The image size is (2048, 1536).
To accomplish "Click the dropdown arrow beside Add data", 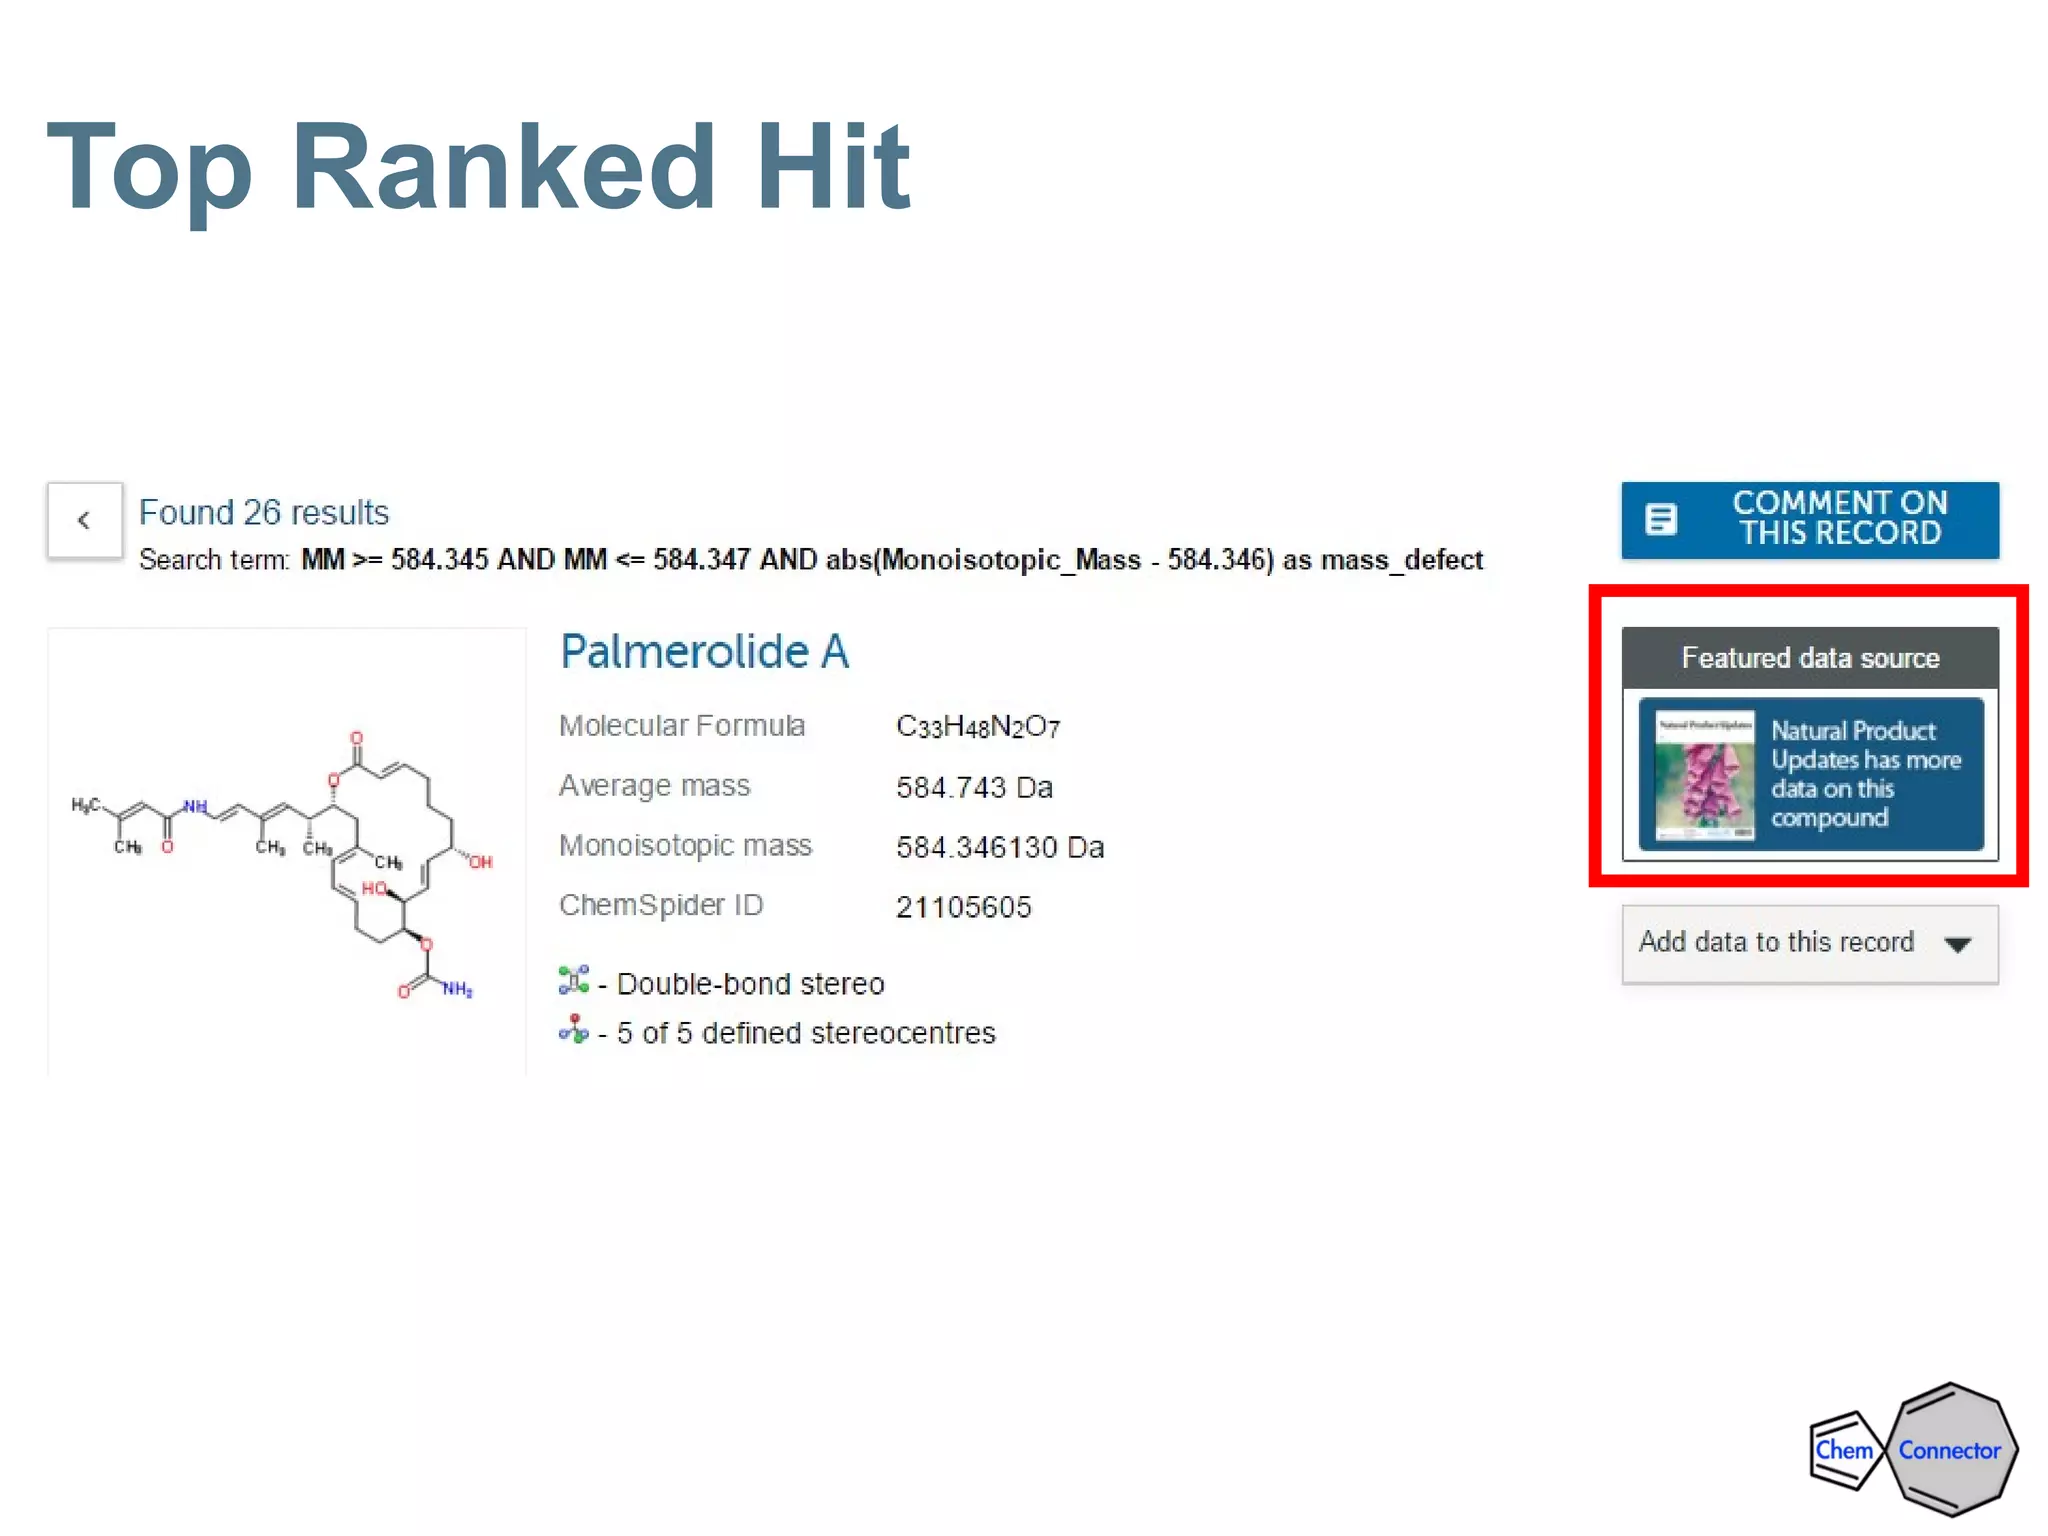I will (x=1958, y=944).
